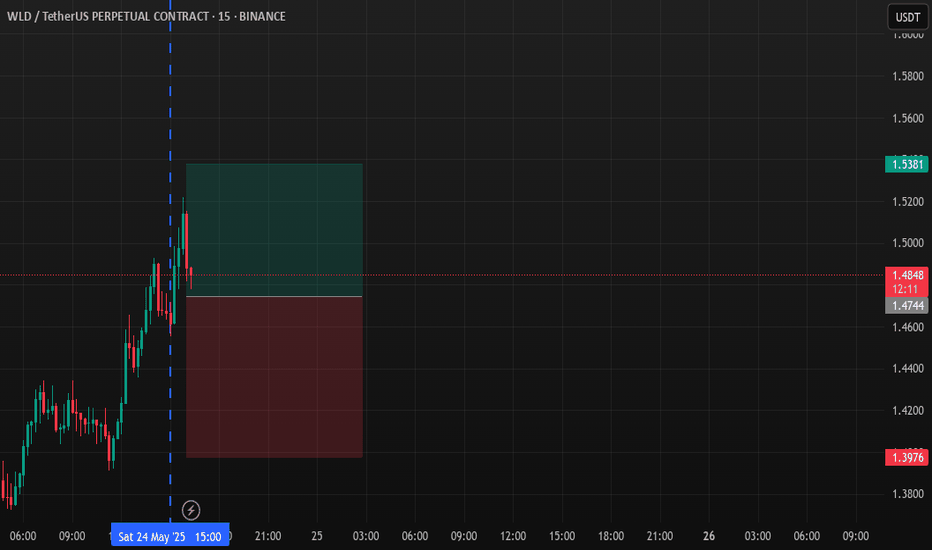Click the 26 date label on time axis
The image size is (932, 550).
click(709, 536)
